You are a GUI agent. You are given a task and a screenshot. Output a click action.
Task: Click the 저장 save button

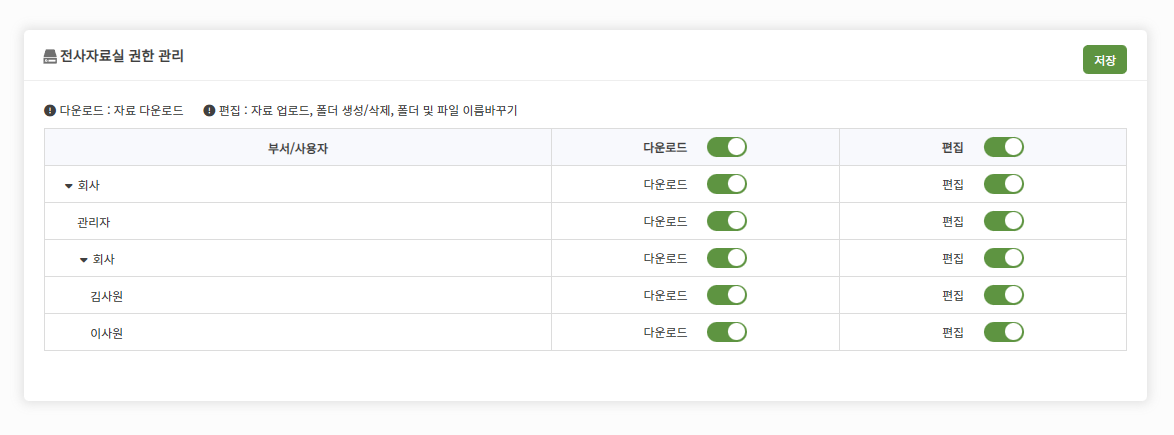[1104, 60]
